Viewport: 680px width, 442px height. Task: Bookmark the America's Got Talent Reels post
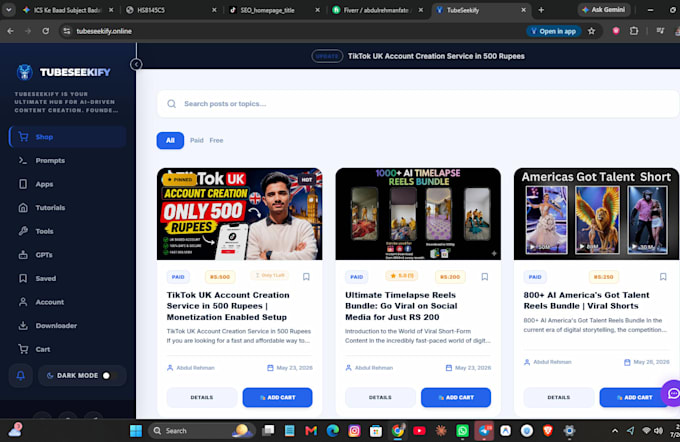point(663,277)
